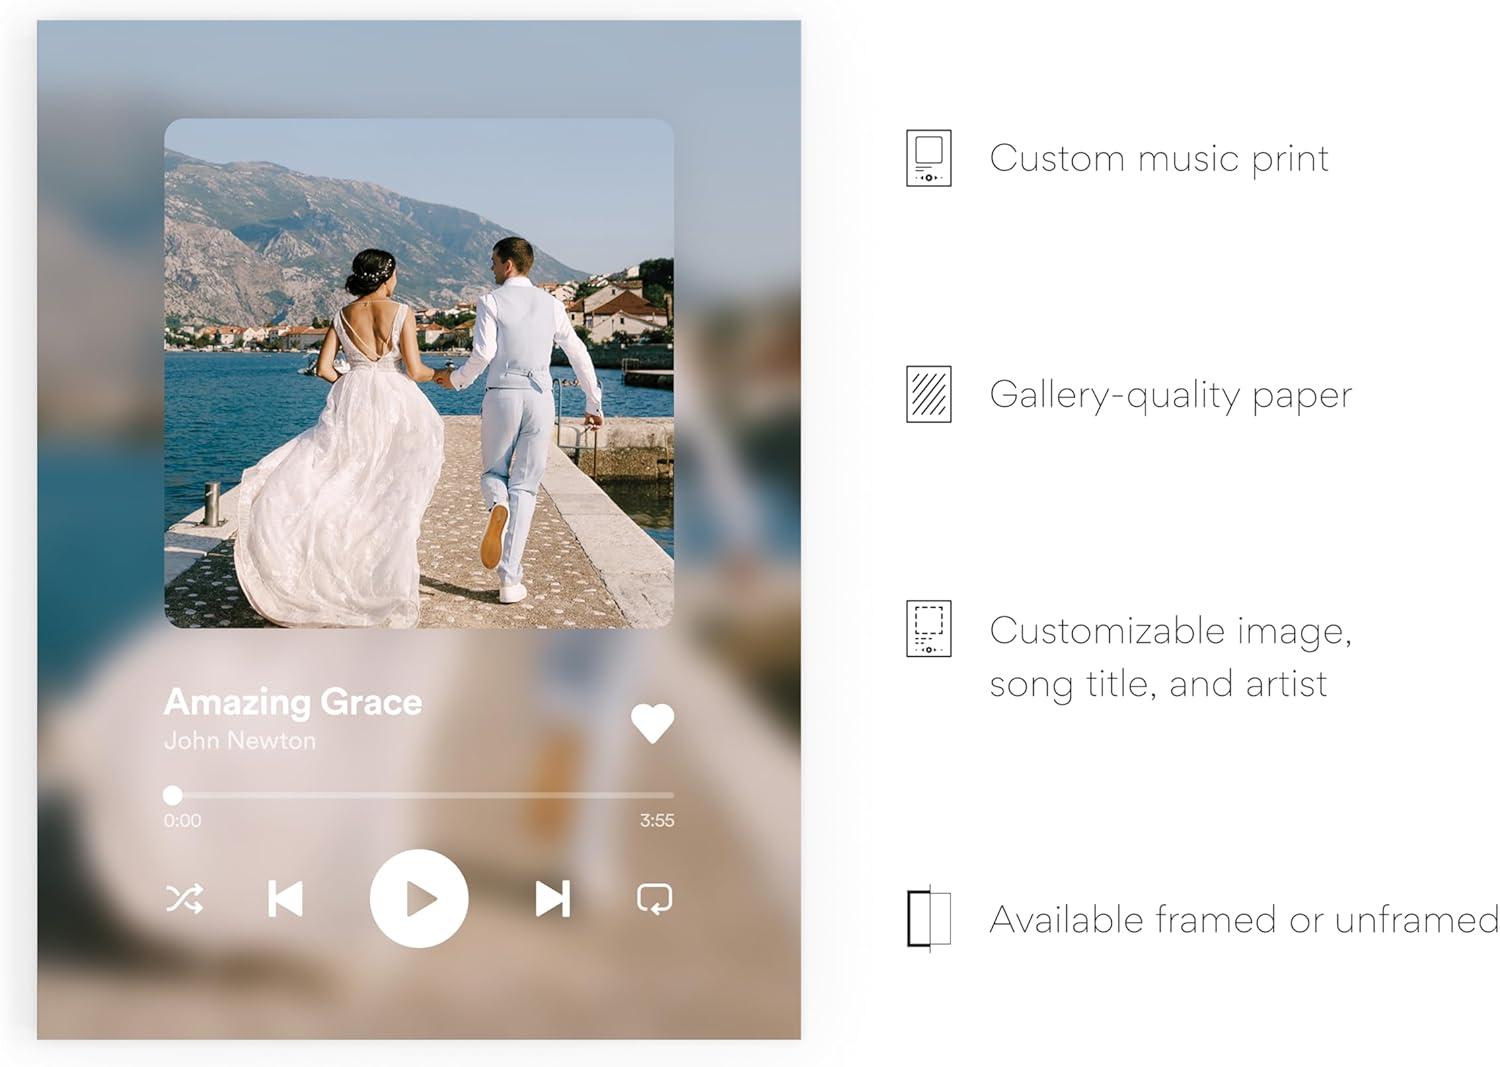Click the repeat loop icon
This screenshot has height=1067, width=1500.
tap(654, 899)
